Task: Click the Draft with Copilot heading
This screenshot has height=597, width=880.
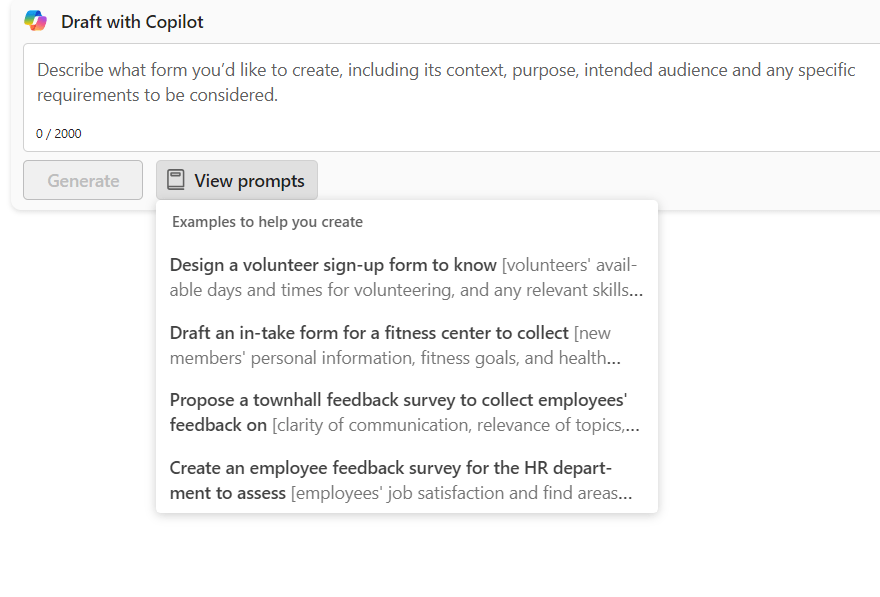Action: point(132,22)
